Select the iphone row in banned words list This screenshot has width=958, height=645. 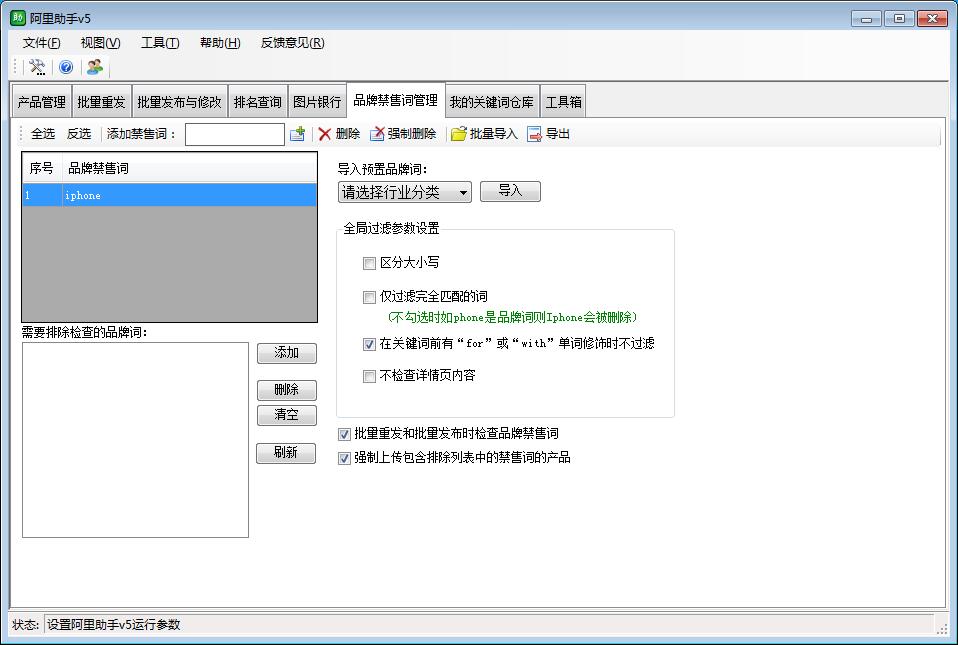(x=170, y=195)
